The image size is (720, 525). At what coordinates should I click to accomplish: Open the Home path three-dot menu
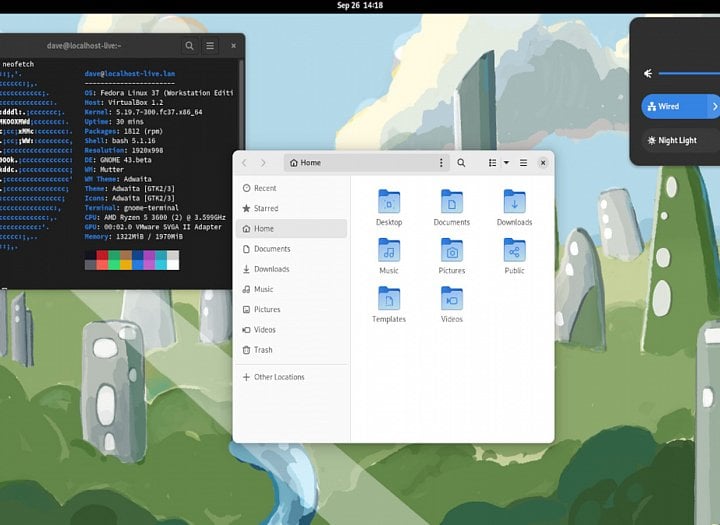tap(441, 163)
